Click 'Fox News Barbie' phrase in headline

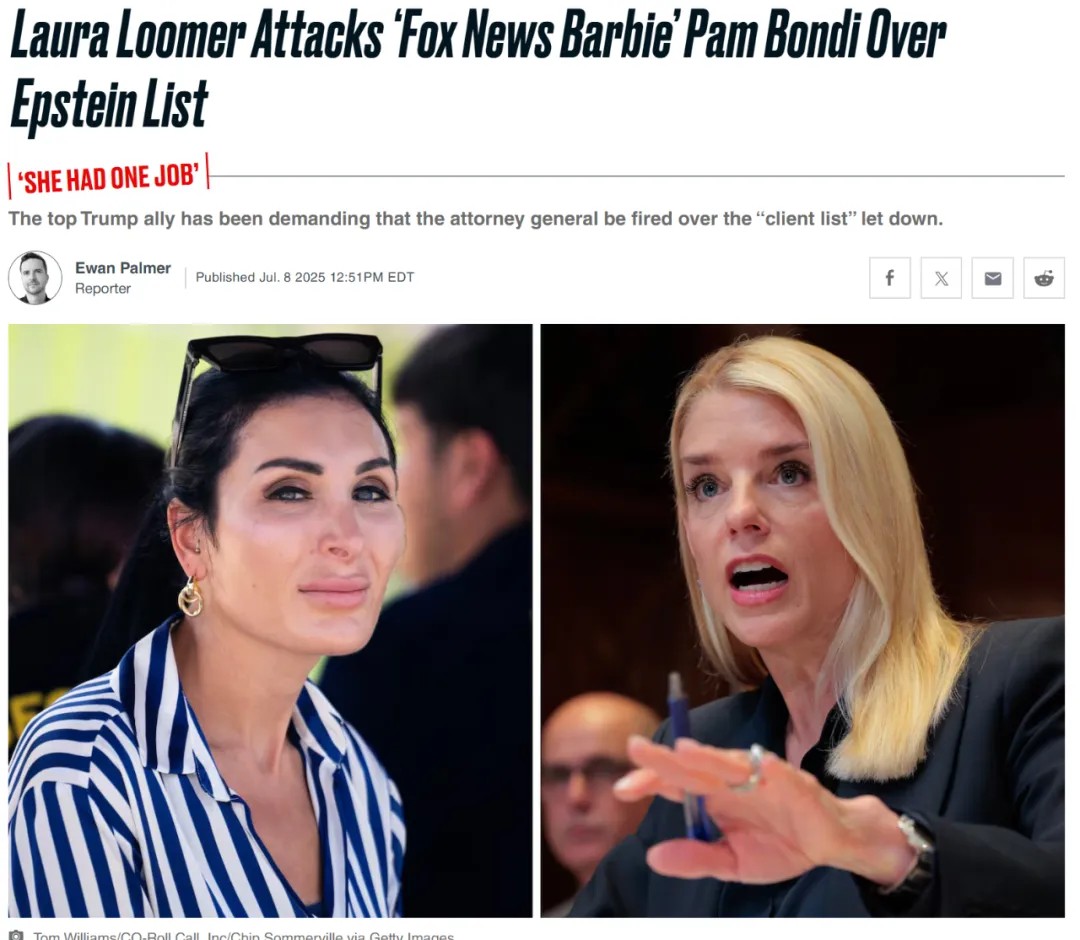[534, 36]
